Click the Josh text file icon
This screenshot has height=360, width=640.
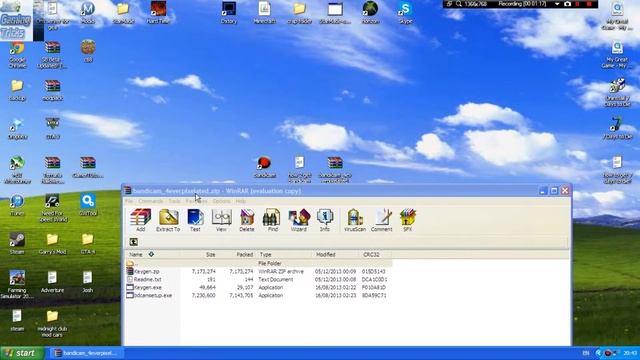coord(88,282)
